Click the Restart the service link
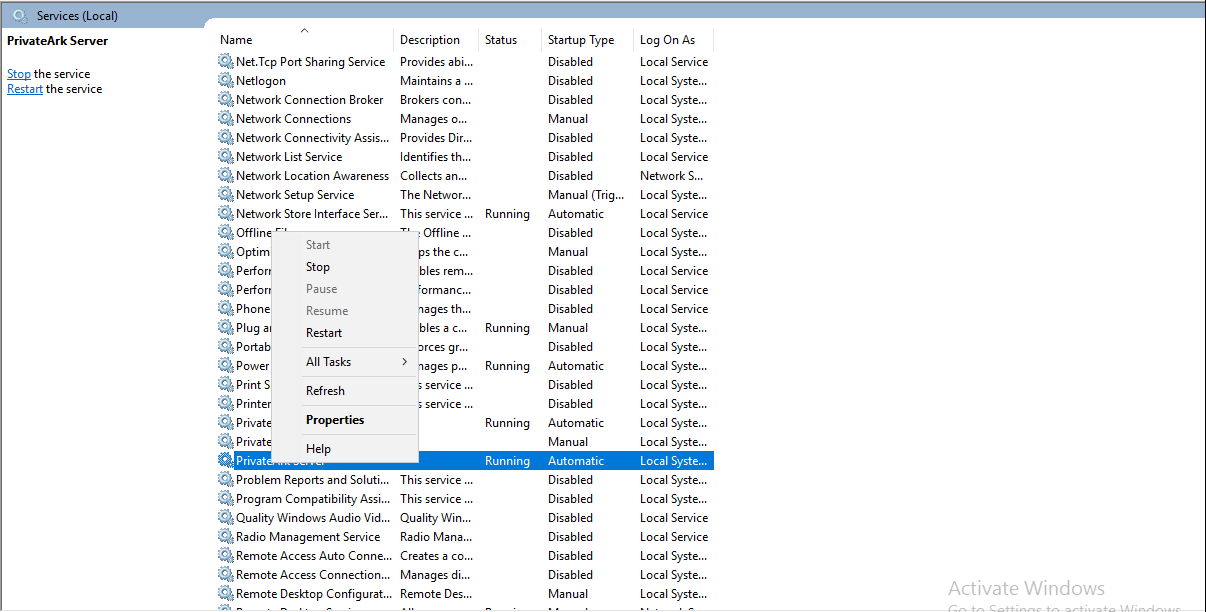 click(24, 88)
